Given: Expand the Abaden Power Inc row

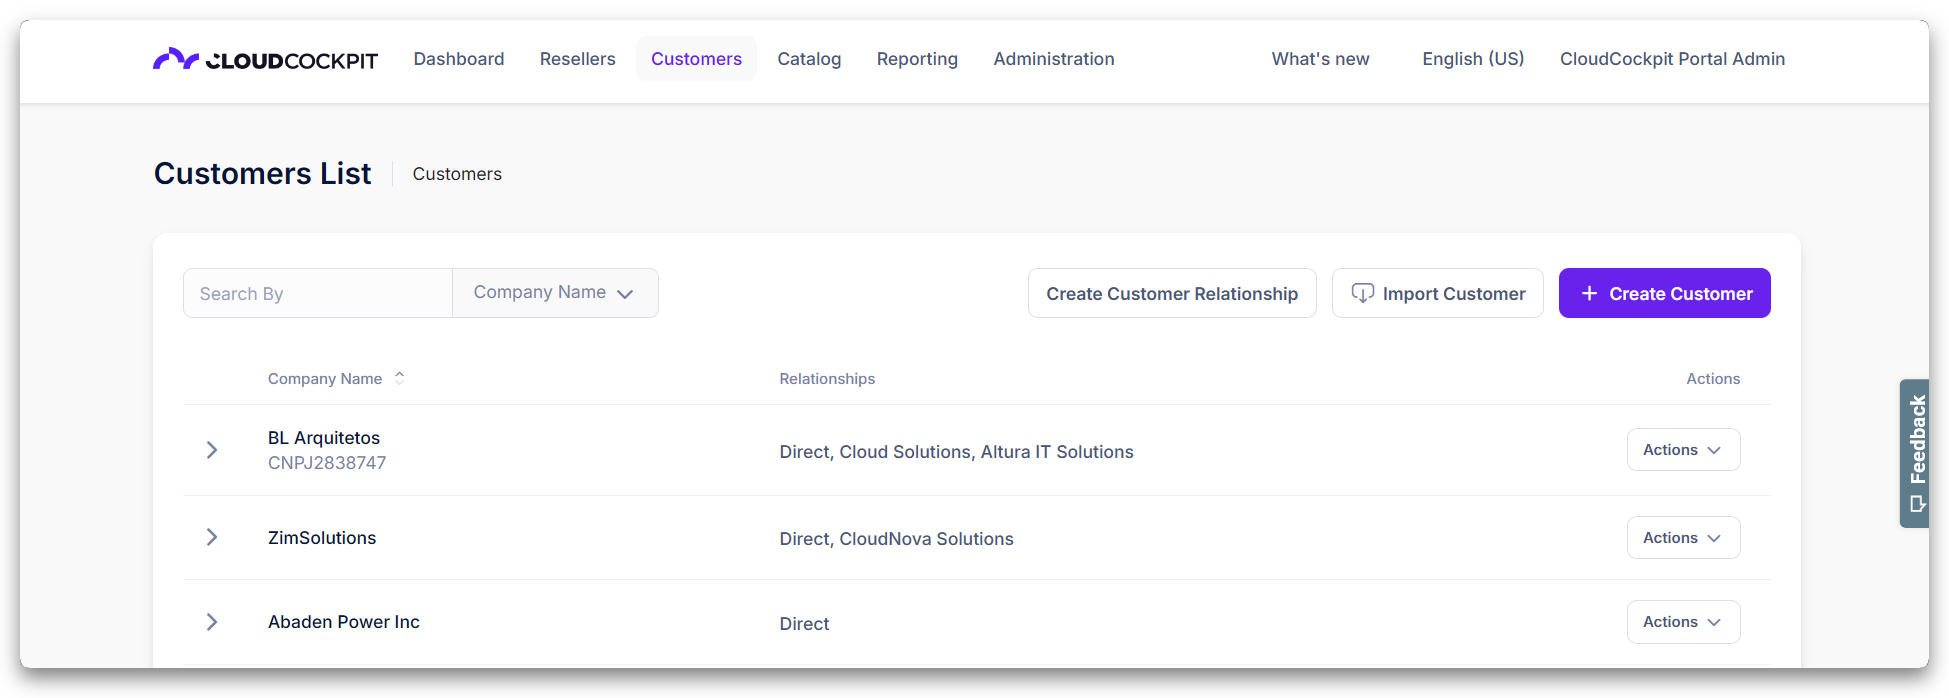Looking at the screenshot, I should point(212,622).
